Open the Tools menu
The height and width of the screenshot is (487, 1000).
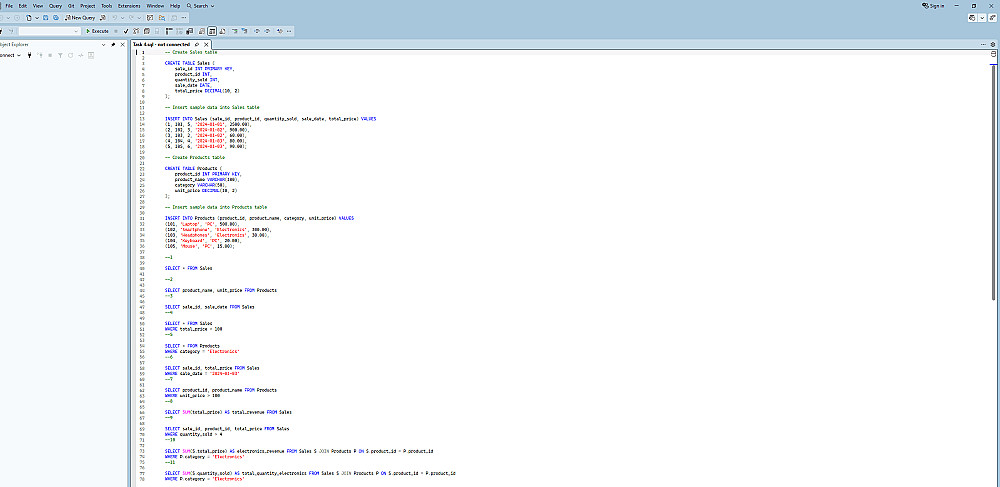[x=107, y=6]
